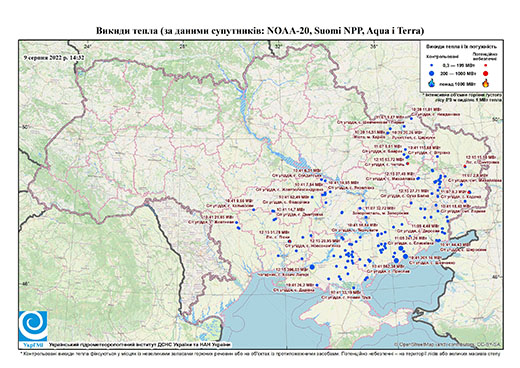Screen dimensions: 520x368
Task: Click the footnote text below the map
Action: (260, 353)
